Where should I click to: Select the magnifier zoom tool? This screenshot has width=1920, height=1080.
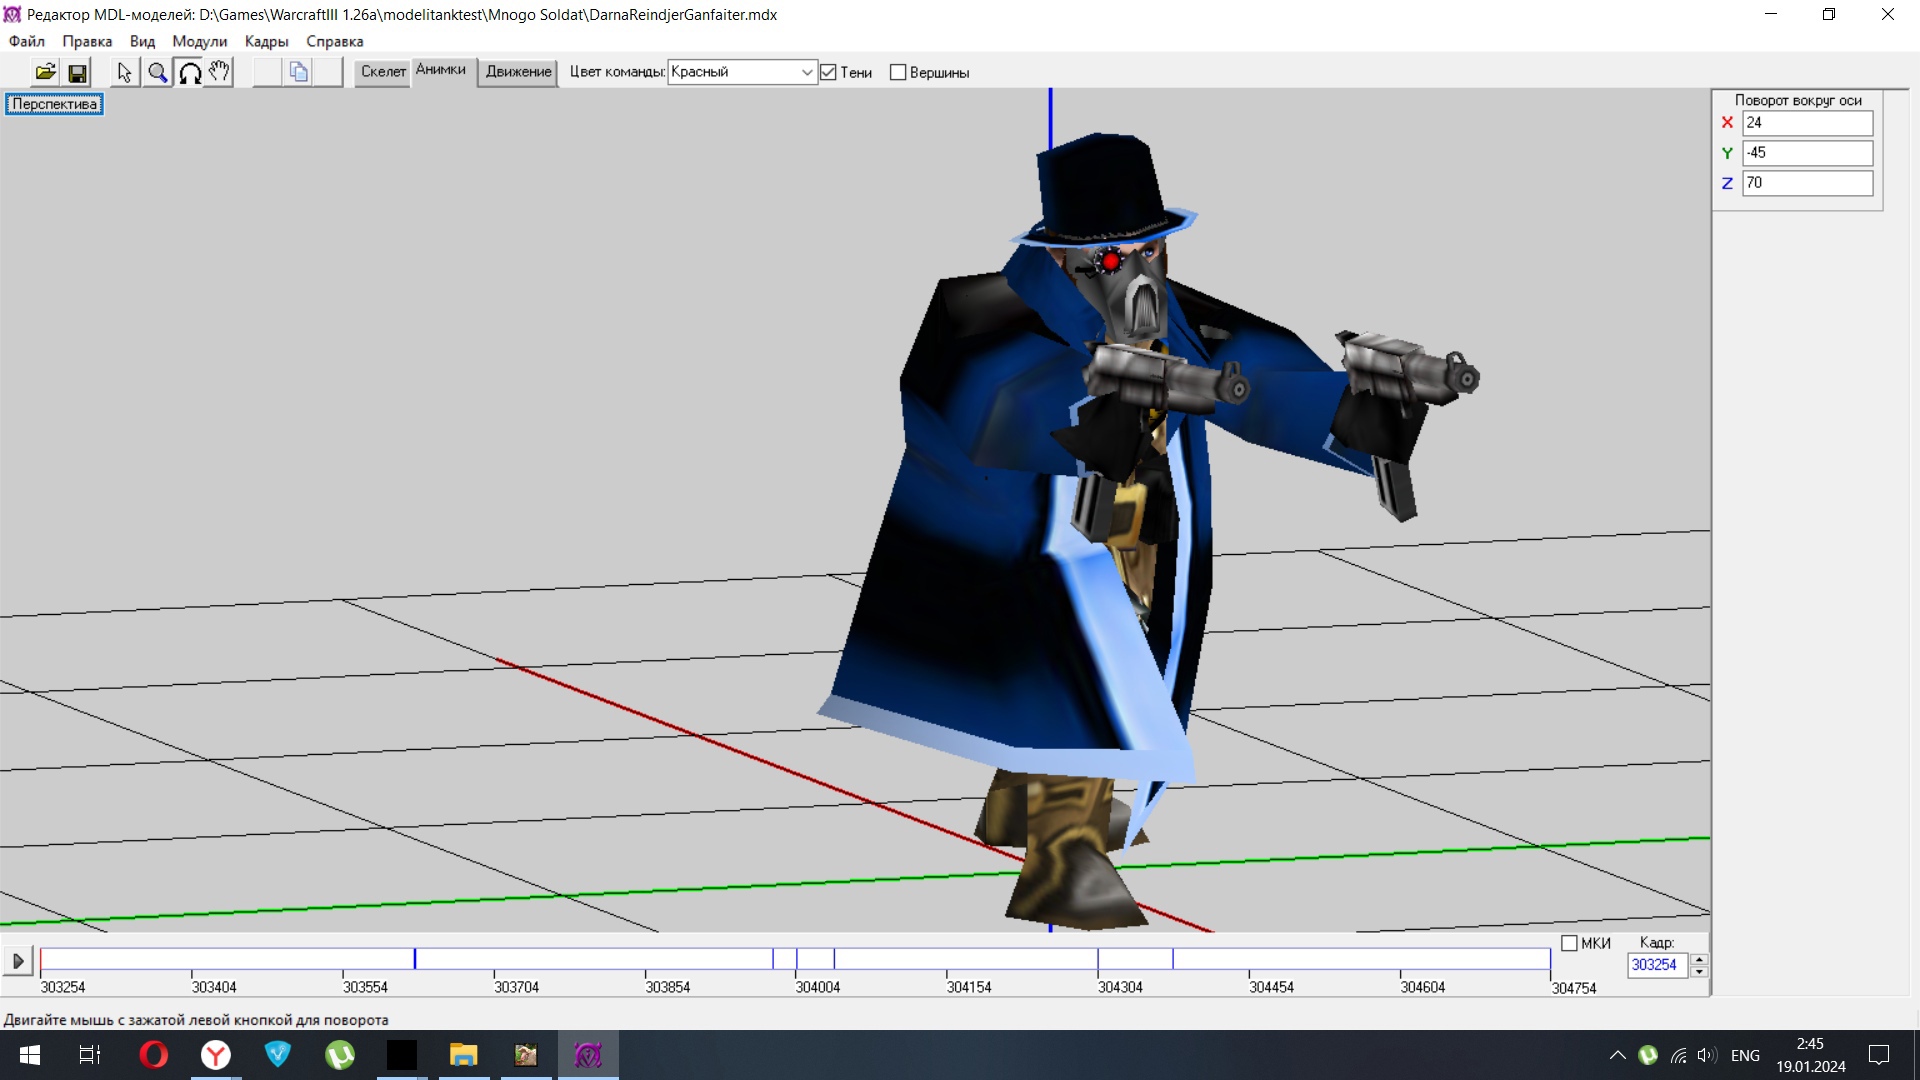pos(157,72)
